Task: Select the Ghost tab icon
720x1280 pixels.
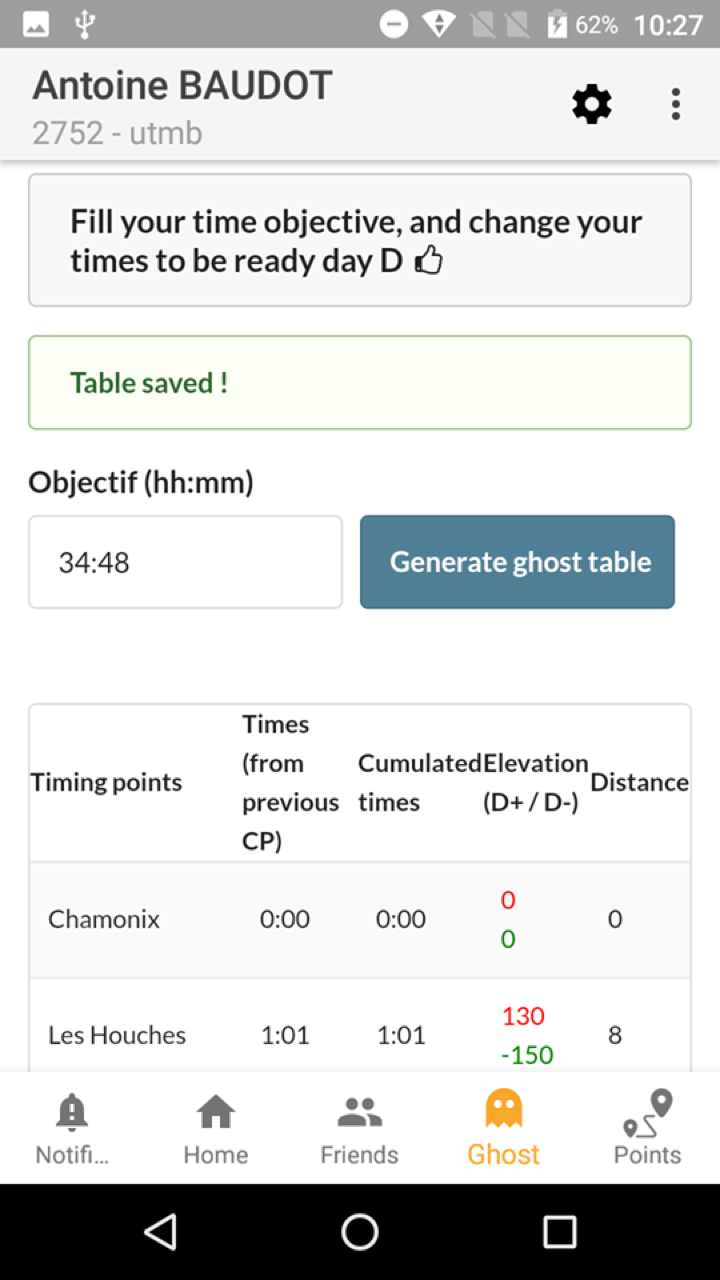Action: 504,1109
